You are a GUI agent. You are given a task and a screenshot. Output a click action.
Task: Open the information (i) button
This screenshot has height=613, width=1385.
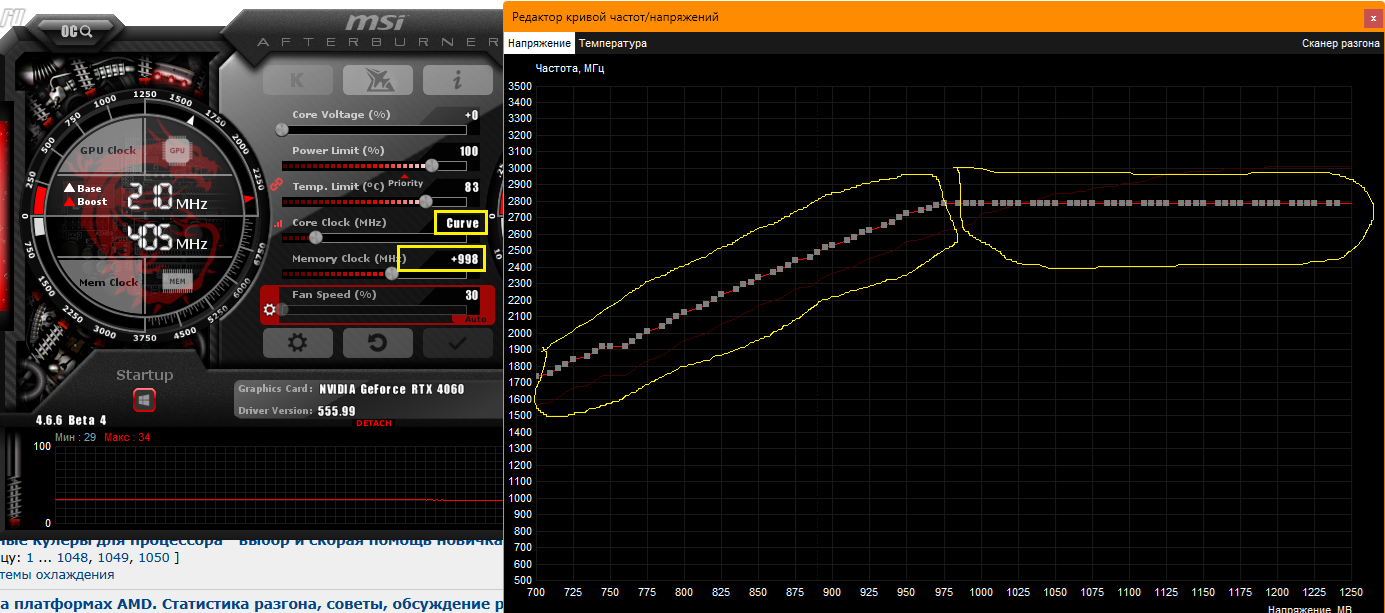pos(457,80)
